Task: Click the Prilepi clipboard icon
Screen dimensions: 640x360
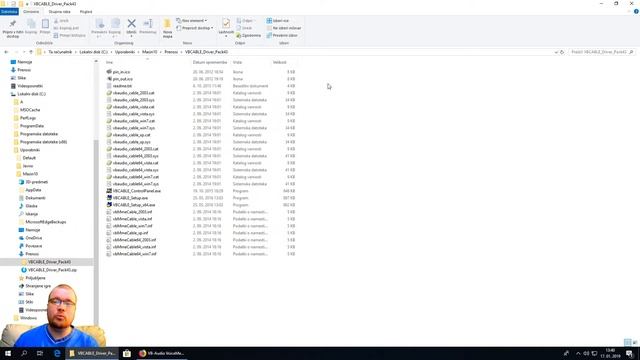Action: coord(45,24)
